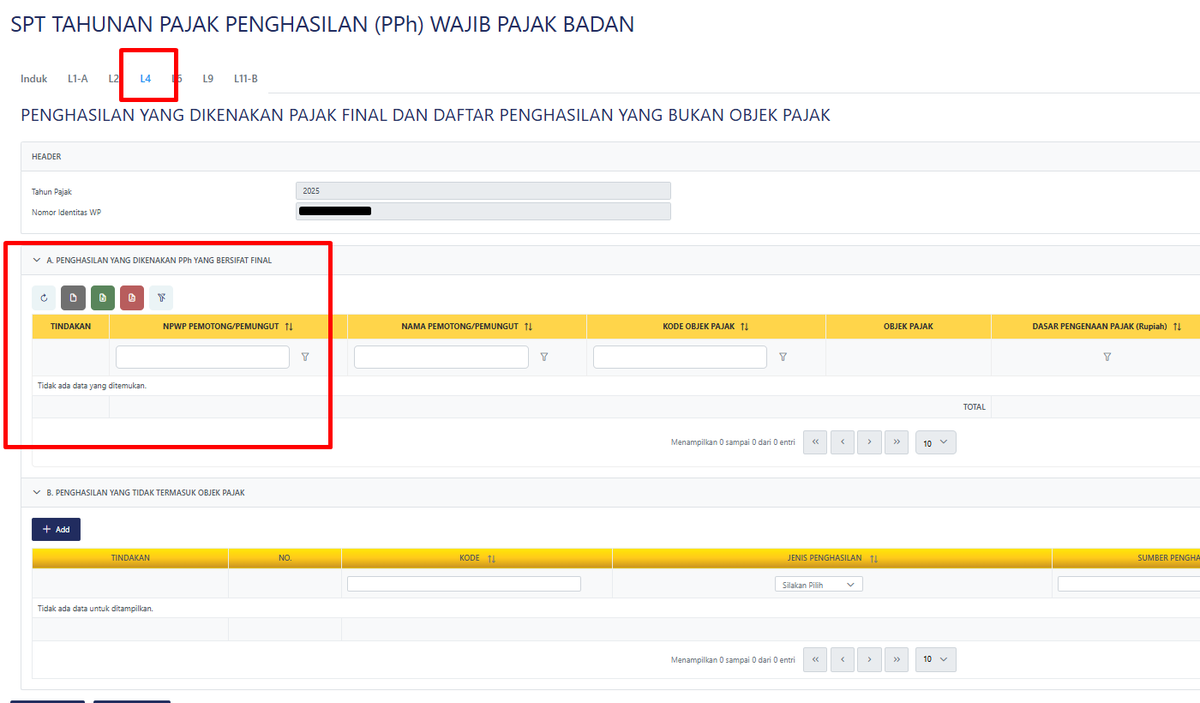Viewport: 1200px width, 703px height.
Task: Click the NO. column header in section B
Action: [285, 558]
